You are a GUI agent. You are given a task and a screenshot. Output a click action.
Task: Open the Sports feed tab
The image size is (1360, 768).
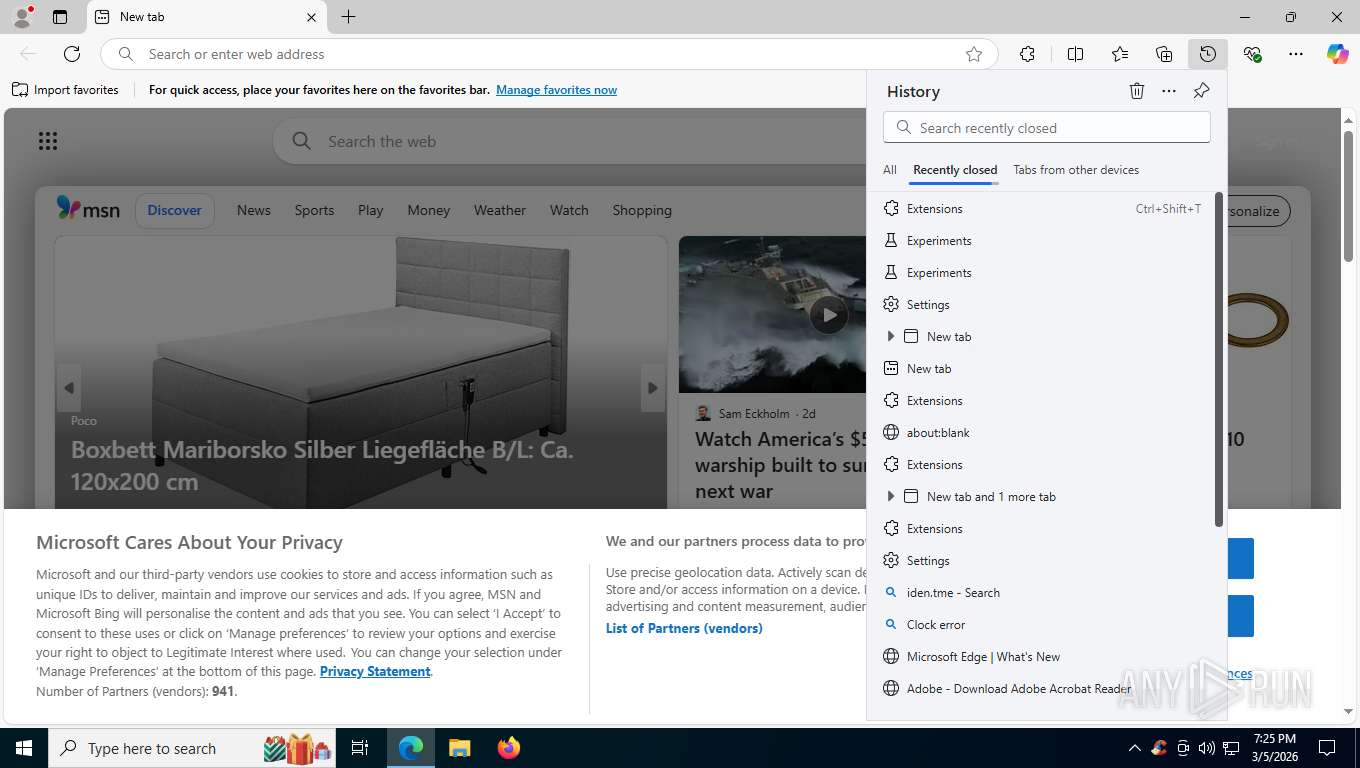click(x=314, y=210)
